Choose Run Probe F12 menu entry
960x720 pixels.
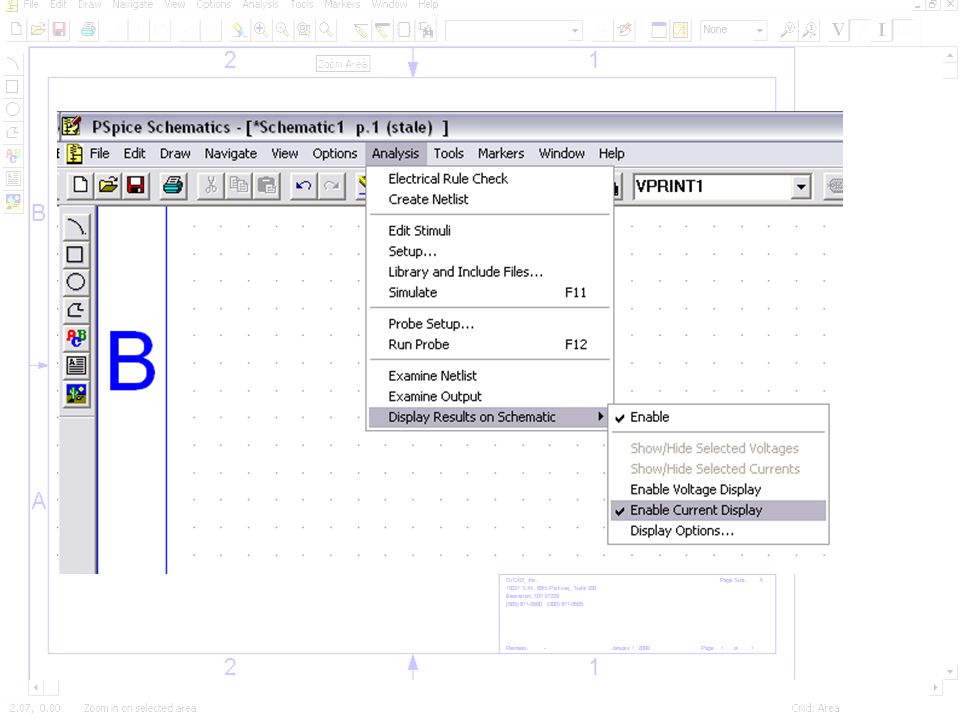tap(489, 345)
